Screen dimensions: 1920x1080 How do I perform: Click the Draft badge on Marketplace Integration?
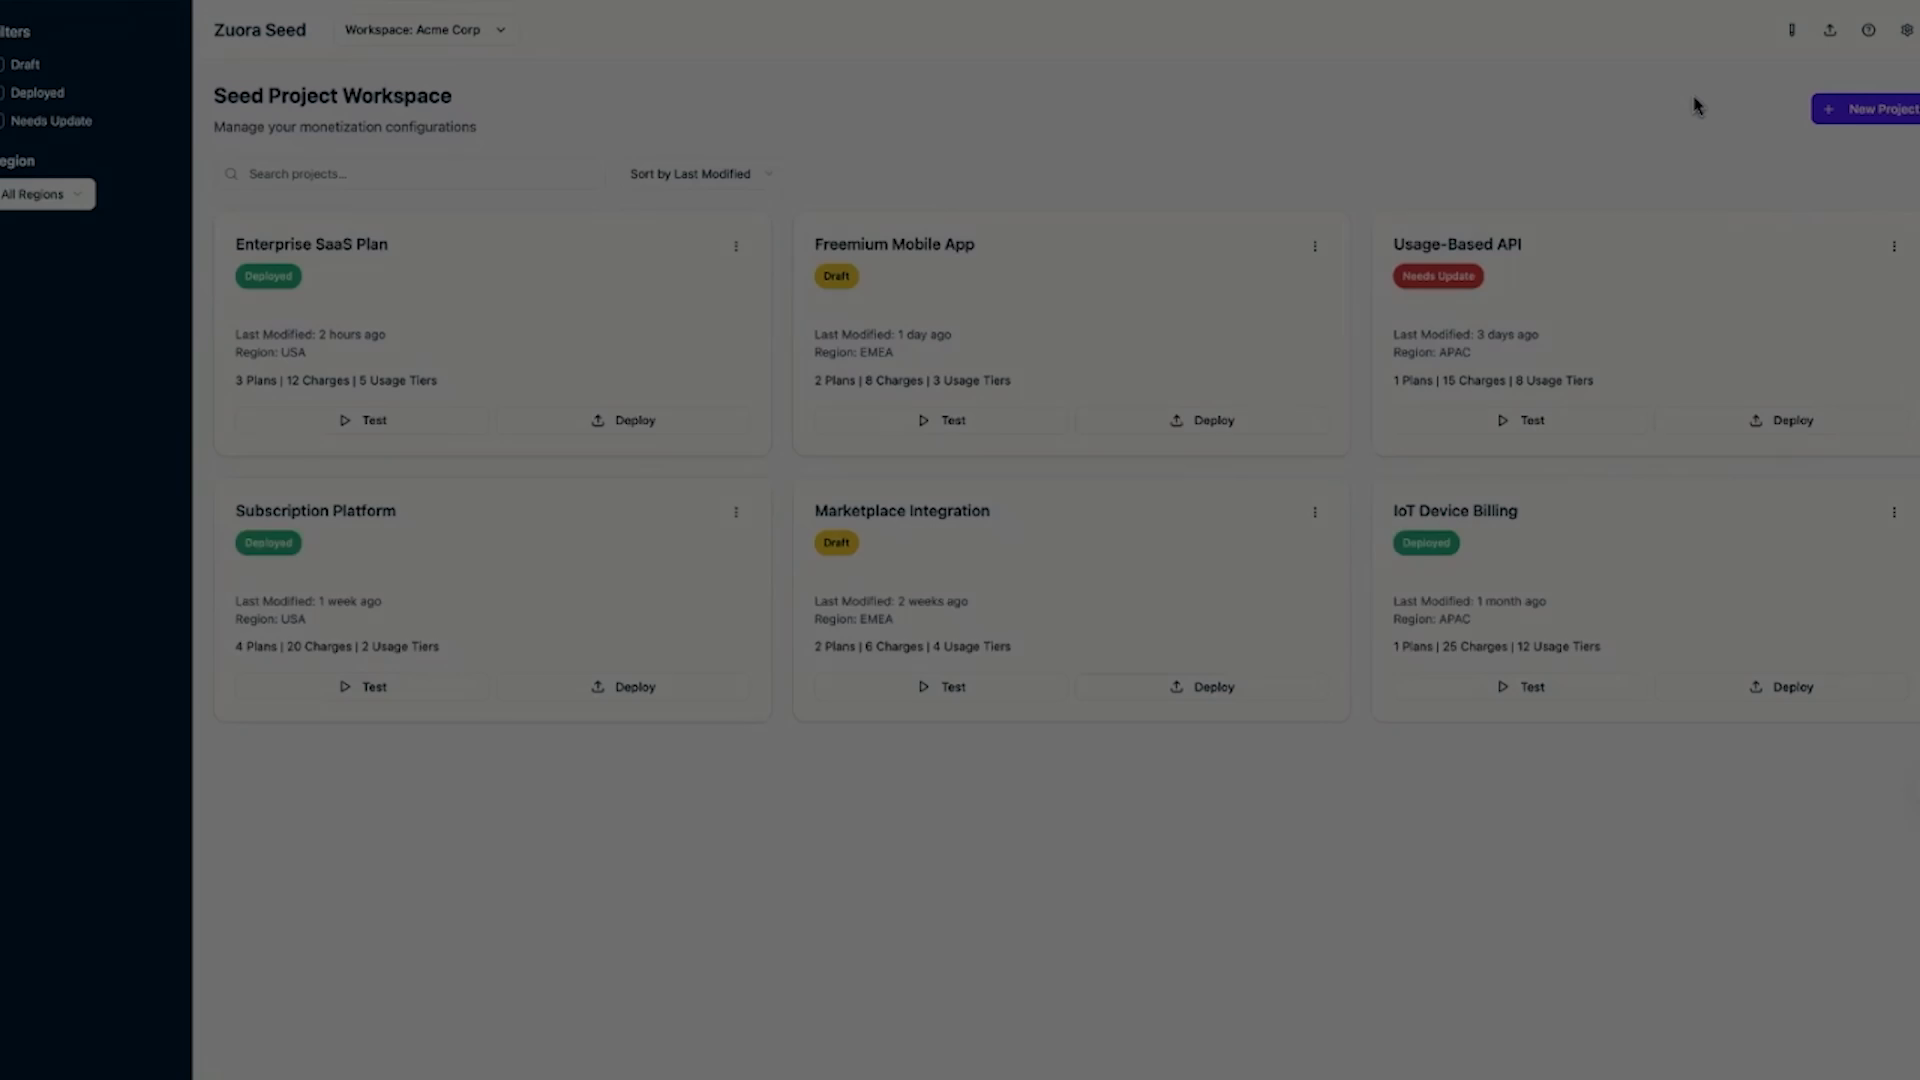(836, 542)
